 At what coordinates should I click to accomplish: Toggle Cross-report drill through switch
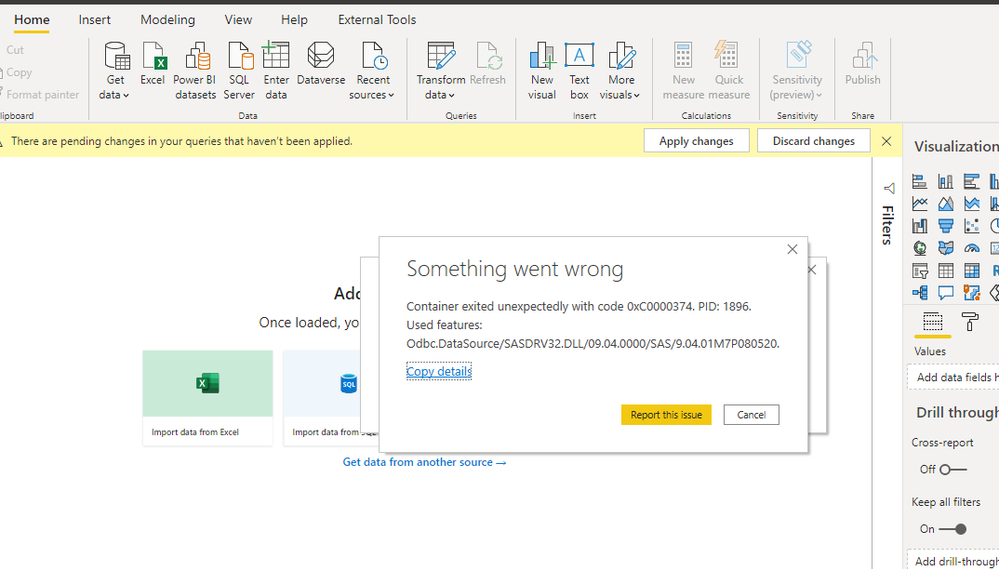tap(953, 469)
